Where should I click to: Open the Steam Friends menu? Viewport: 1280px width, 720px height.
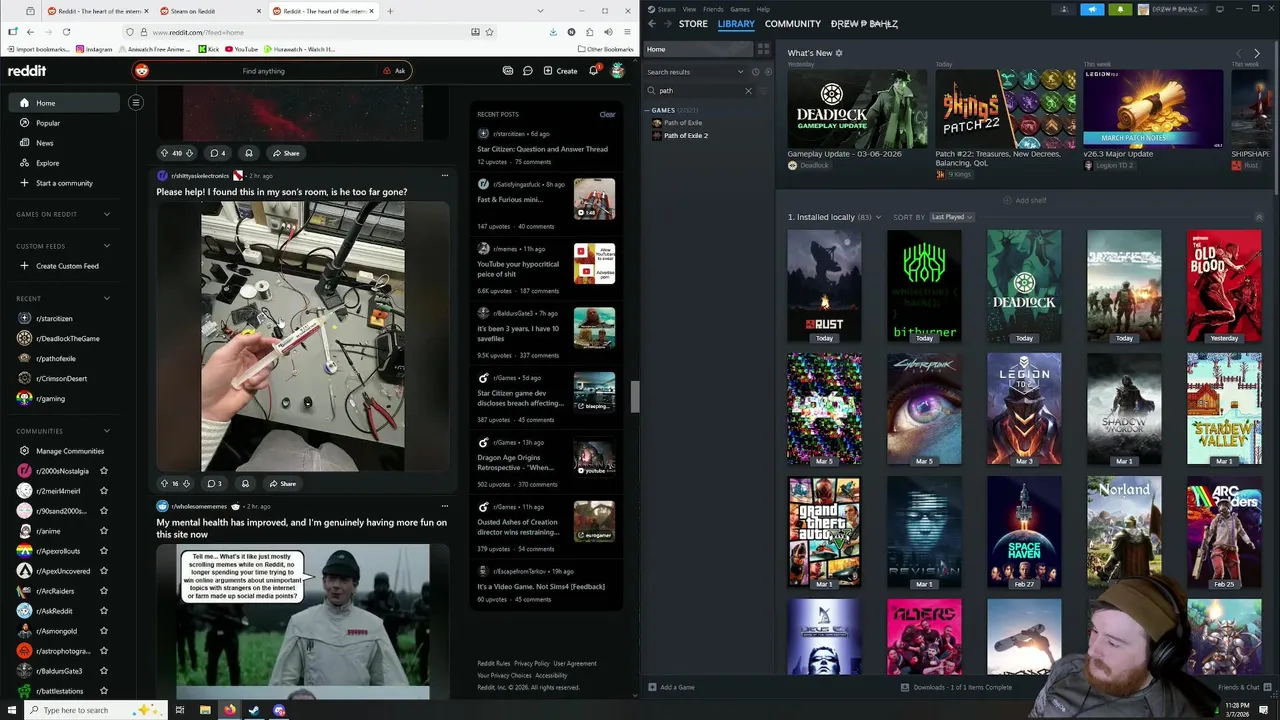[713, 9]
